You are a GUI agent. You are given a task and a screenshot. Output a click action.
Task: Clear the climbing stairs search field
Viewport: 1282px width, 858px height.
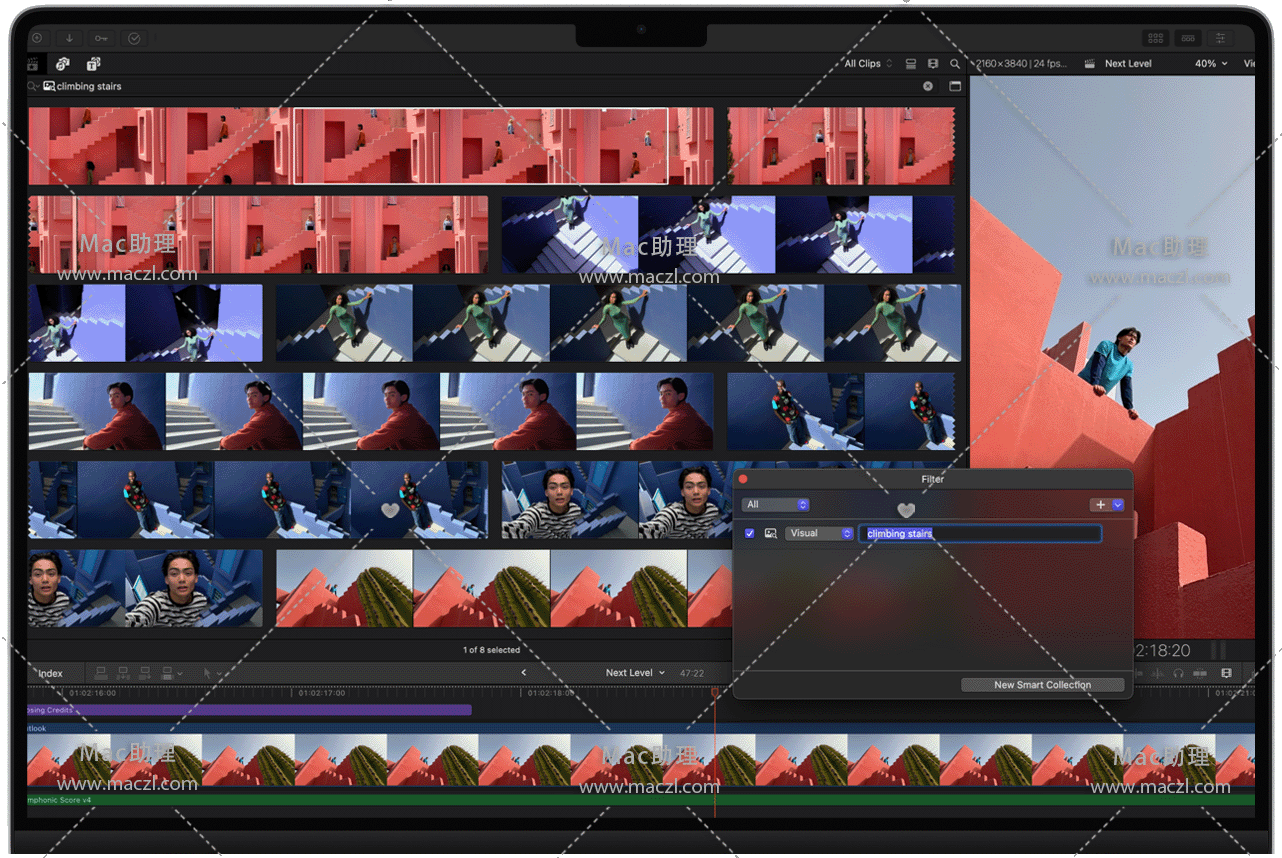coord(928,86)
